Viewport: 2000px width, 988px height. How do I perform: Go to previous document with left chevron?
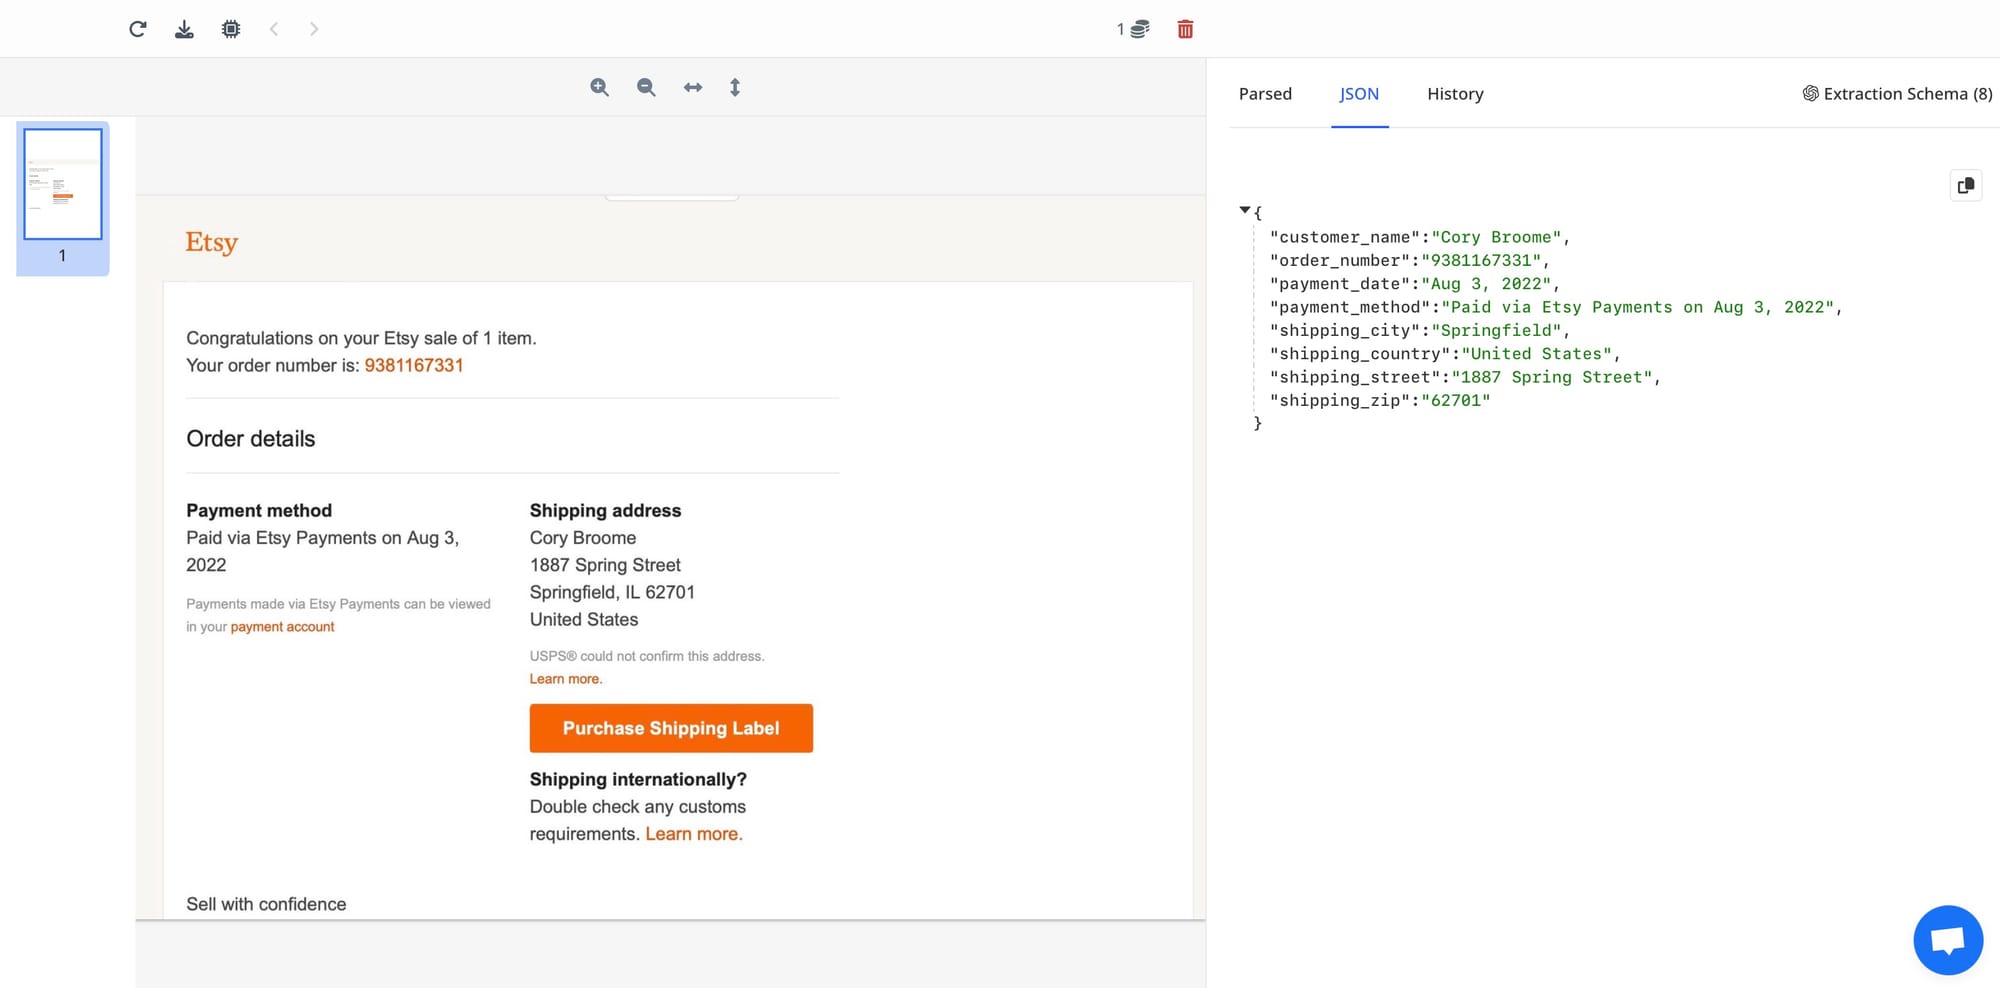274,29
